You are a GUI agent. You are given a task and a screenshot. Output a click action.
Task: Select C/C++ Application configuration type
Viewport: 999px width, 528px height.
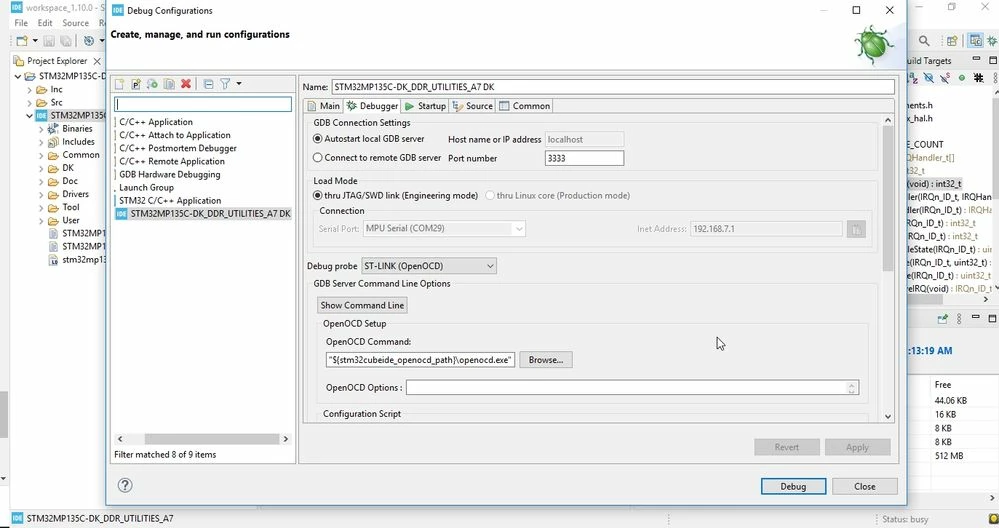[155, 122]
